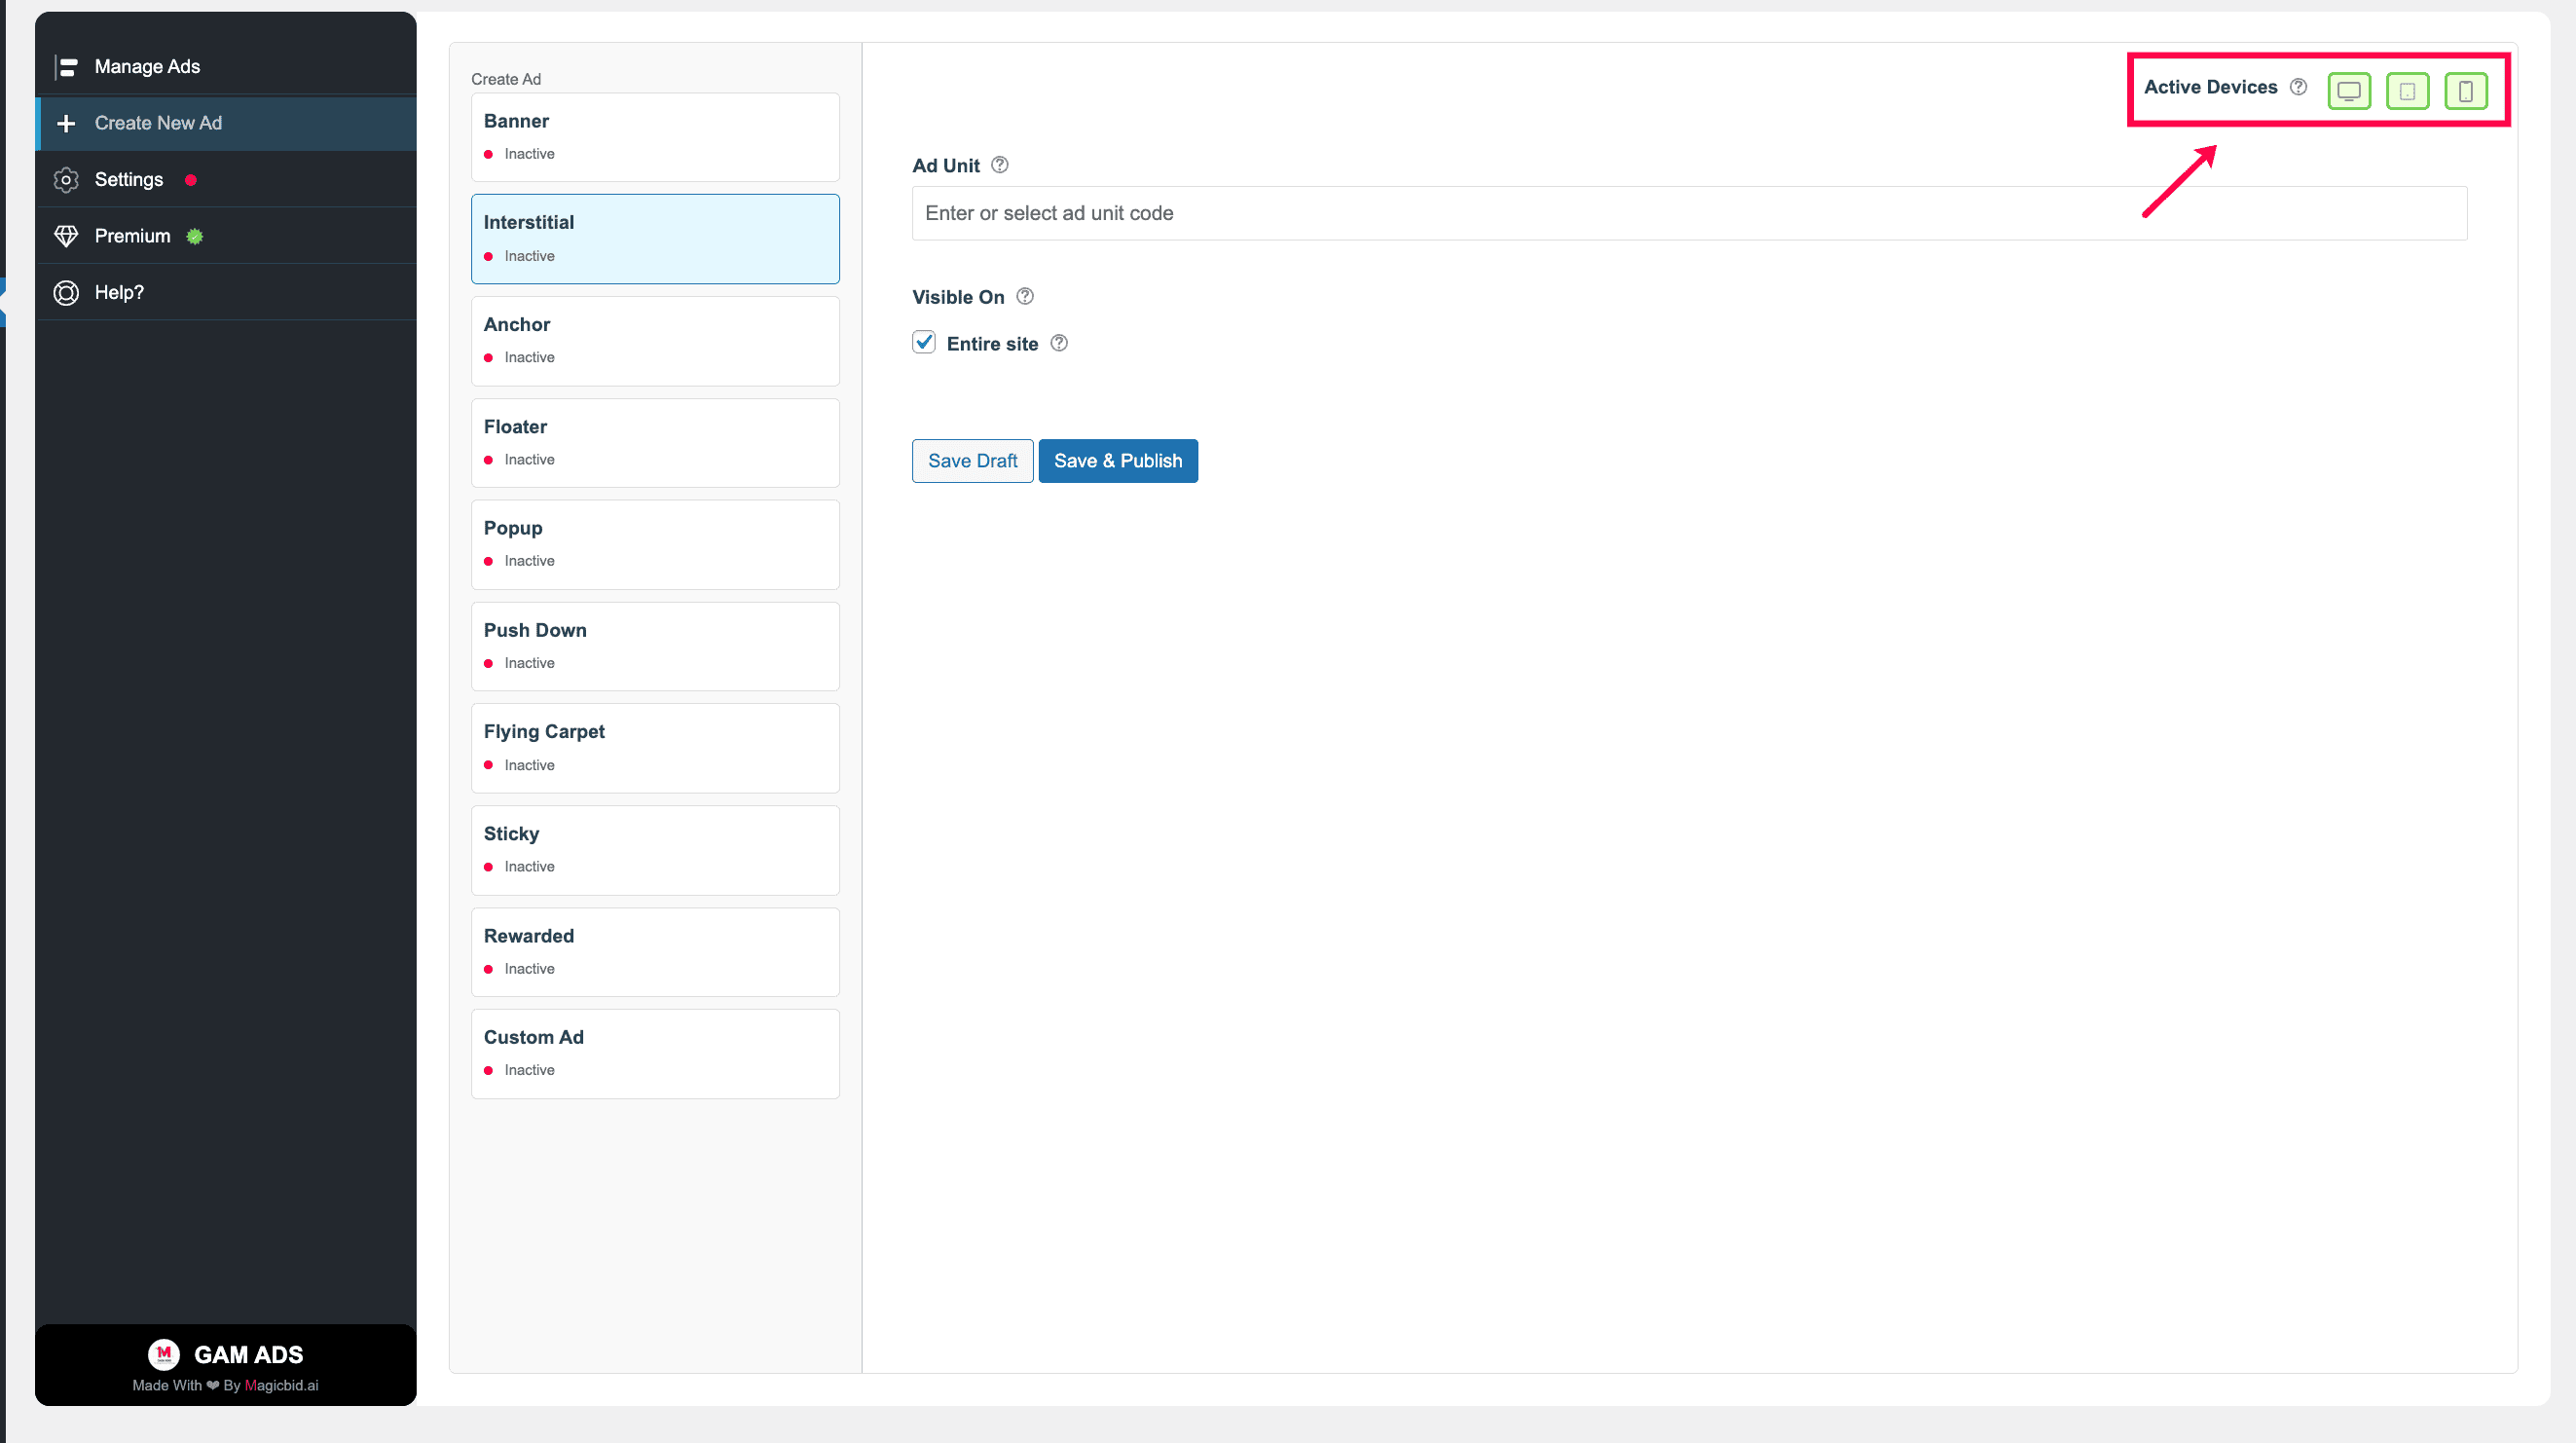Click the Help lifebuoy icon

pyautogui.click(x=66, y=293)
